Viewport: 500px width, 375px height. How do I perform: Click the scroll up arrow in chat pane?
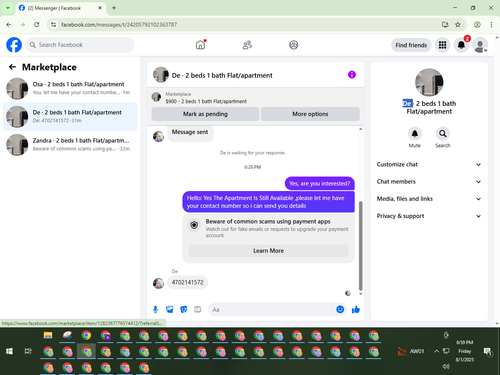click(x=360, y=129)
